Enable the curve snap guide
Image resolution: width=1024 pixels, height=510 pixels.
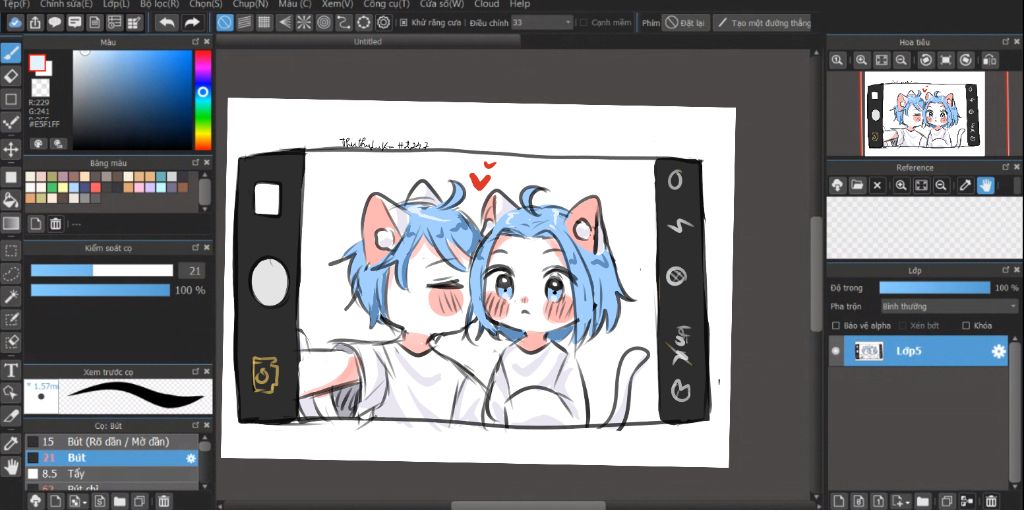click(x=344, y=23)
